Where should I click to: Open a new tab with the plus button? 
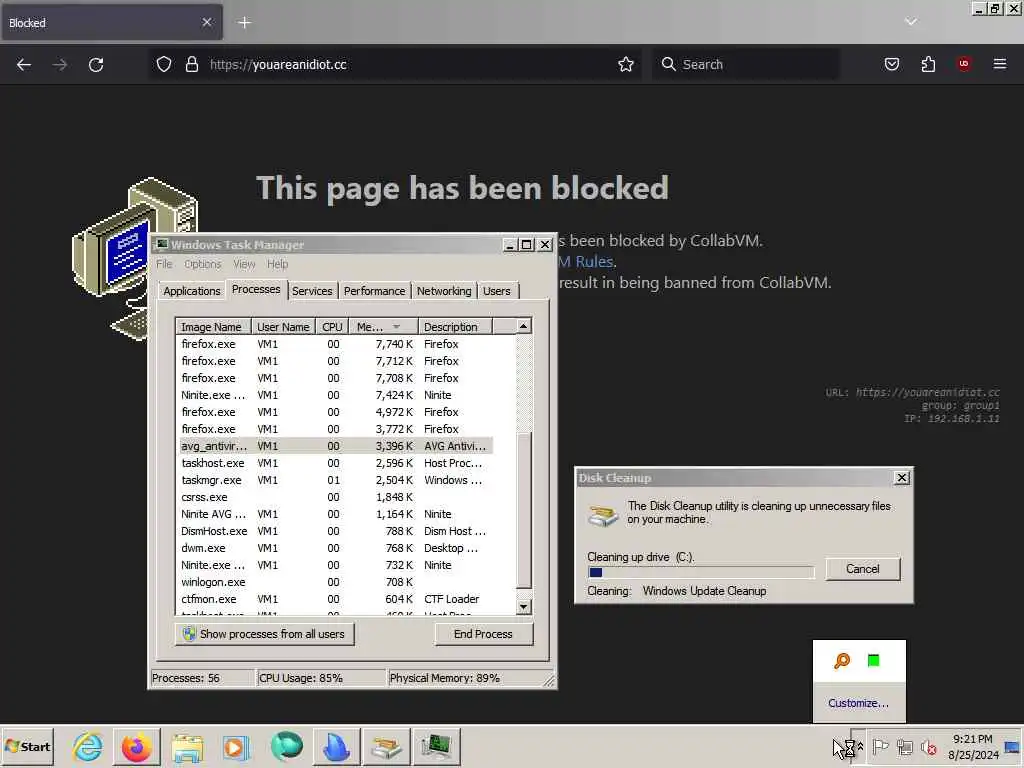click(244, 23)
